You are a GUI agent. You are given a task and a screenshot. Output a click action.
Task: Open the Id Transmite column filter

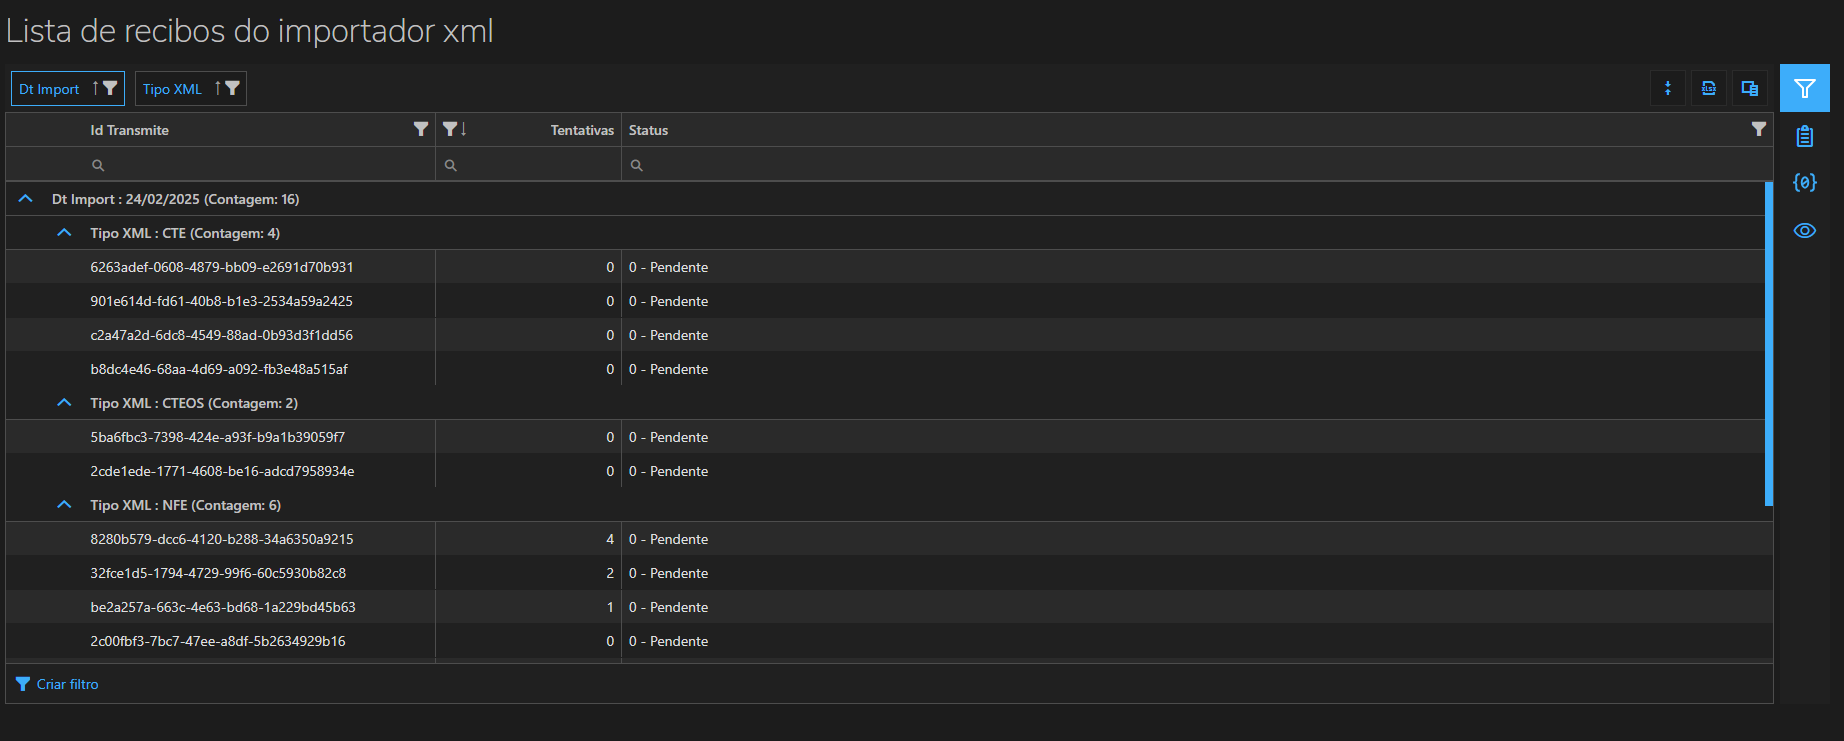tap(421, 129)
